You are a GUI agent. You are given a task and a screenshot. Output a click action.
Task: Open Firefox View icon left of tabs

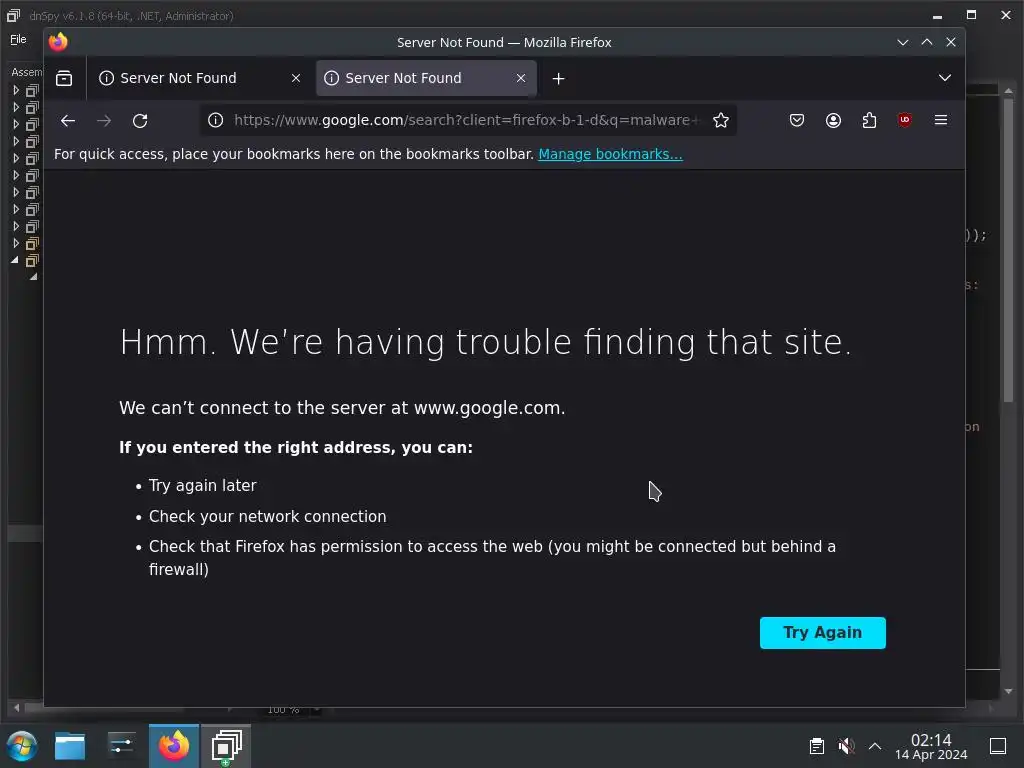tap(64, 78)
